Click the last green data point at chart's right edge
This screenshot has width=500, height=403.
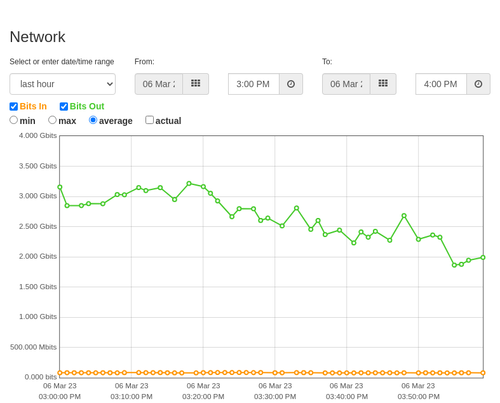(483, 257)
